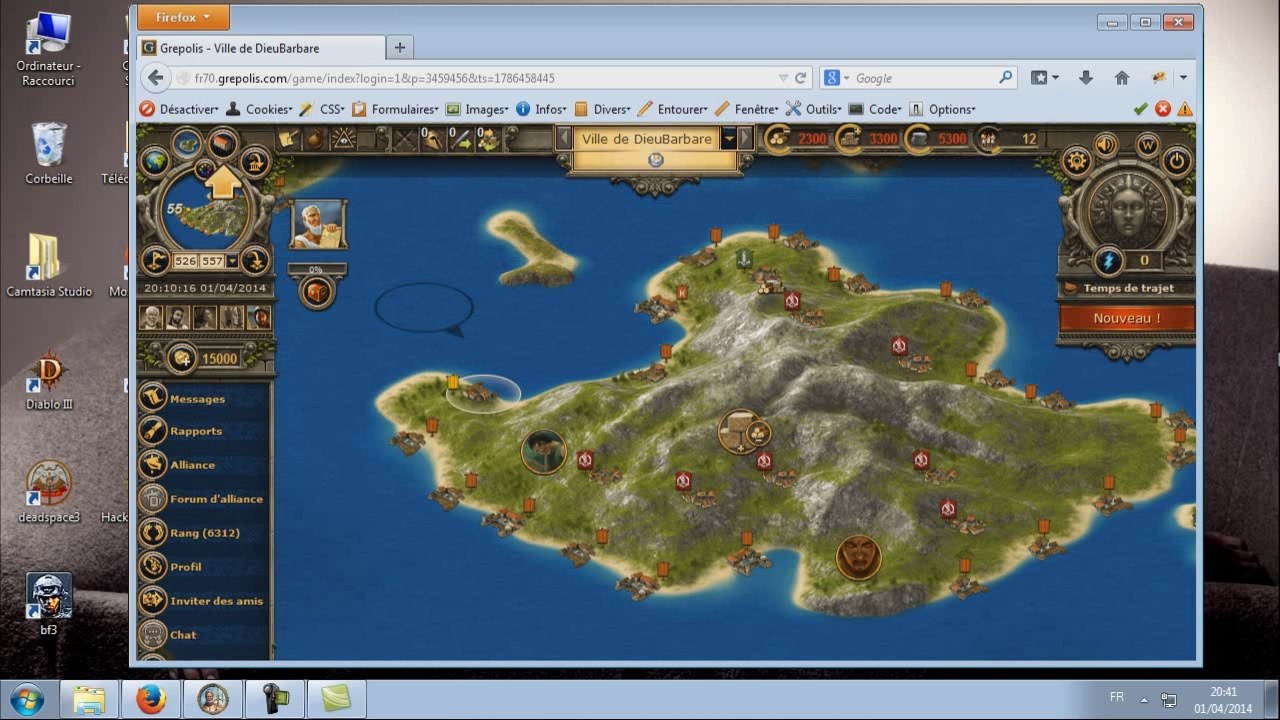Click the silver resource 5300 counter
Image resolution: width=1280 pixels, height=720 pixels.
pyautogui.click(x=937, y=139)
